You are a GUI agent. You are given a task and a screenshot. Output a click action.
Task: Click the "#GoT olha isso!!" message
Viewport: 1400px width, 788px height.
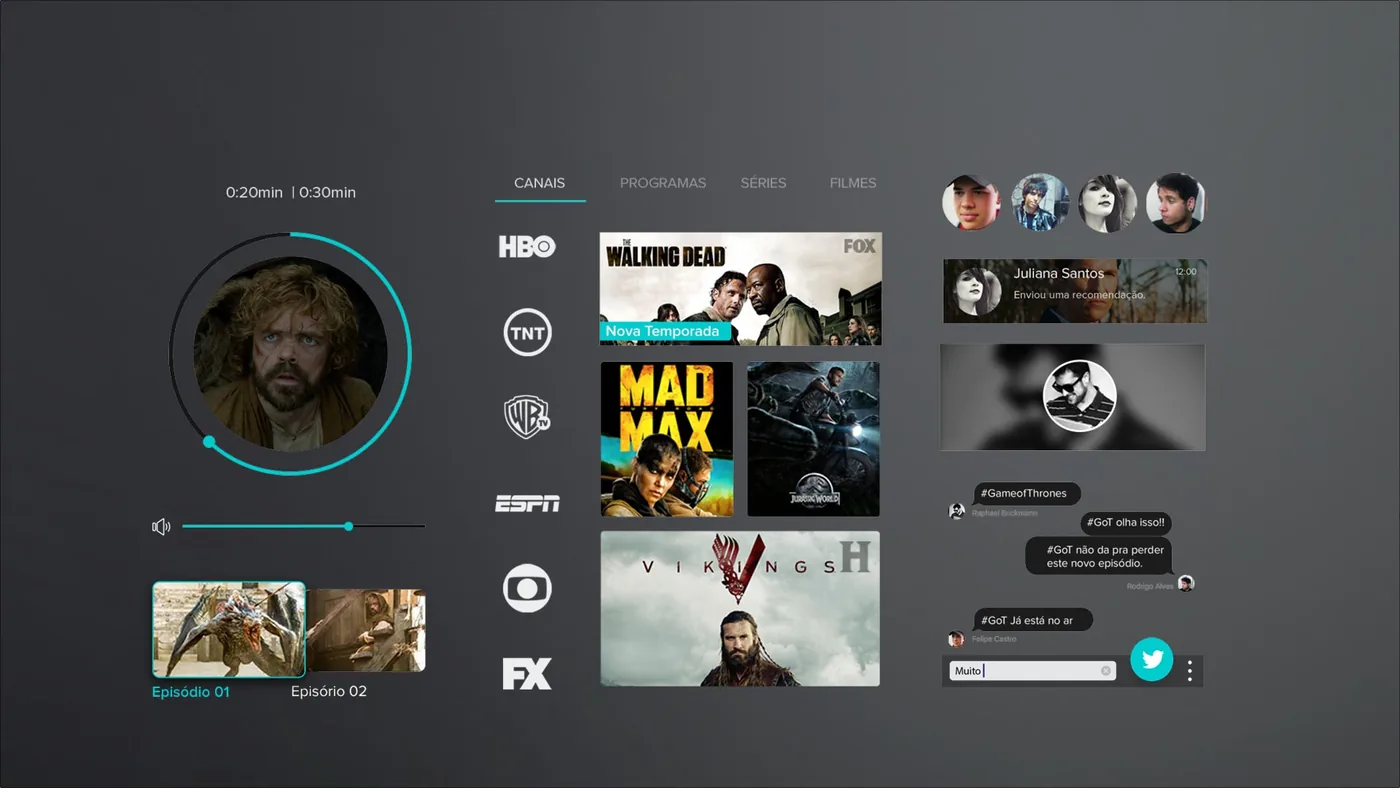click(x=1126, y=523)
